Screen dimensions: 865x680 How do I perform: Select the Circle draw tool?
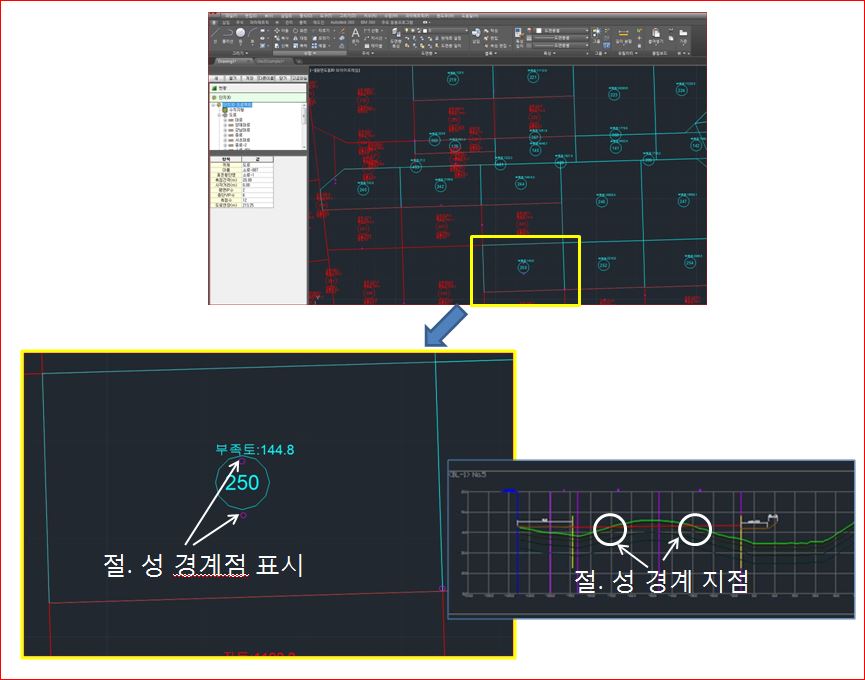(241, 34)
